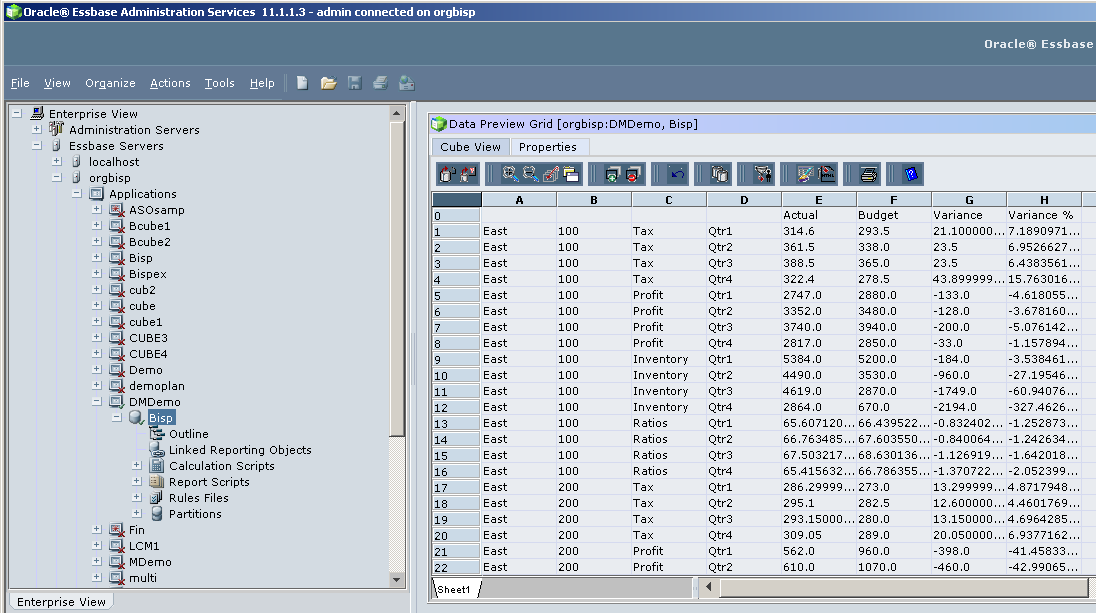
Task: Open the View menu
Action: coord(57,83)
